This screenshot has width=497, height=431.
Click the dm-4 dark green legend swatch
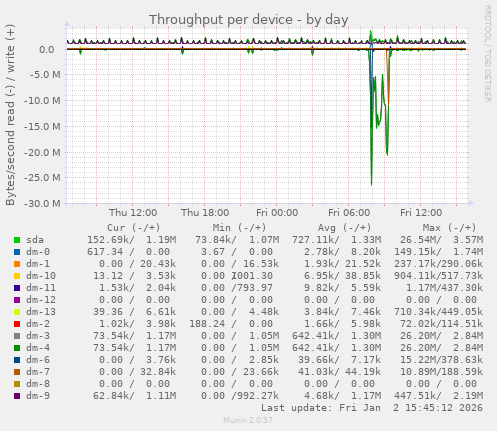coord(17,348)
